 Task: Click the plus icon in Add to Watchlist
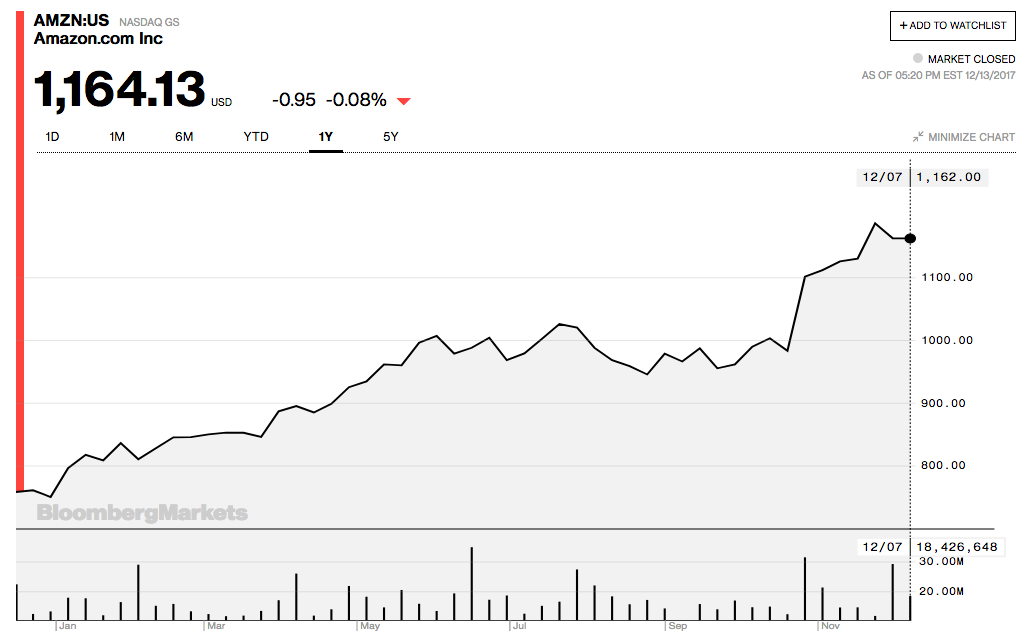coord(903,25)
